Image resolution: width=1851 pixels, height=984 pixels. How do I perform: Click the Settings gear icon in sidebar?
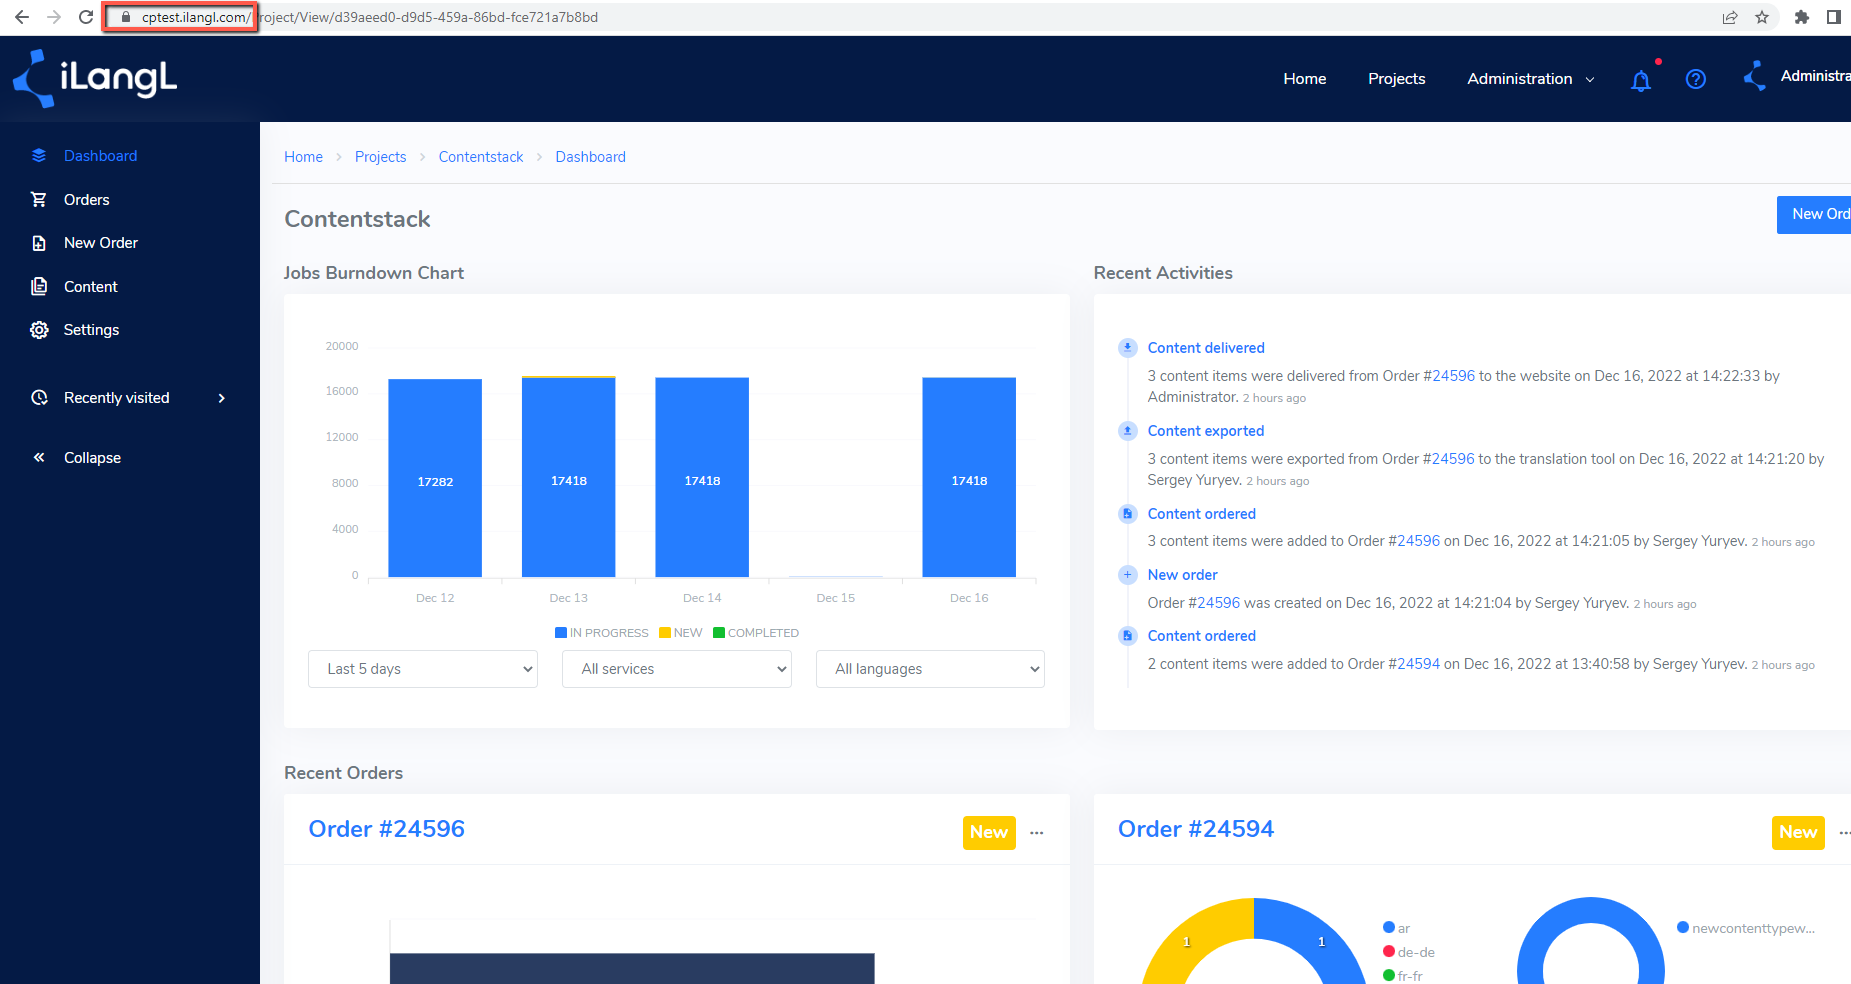coord(39,330)
